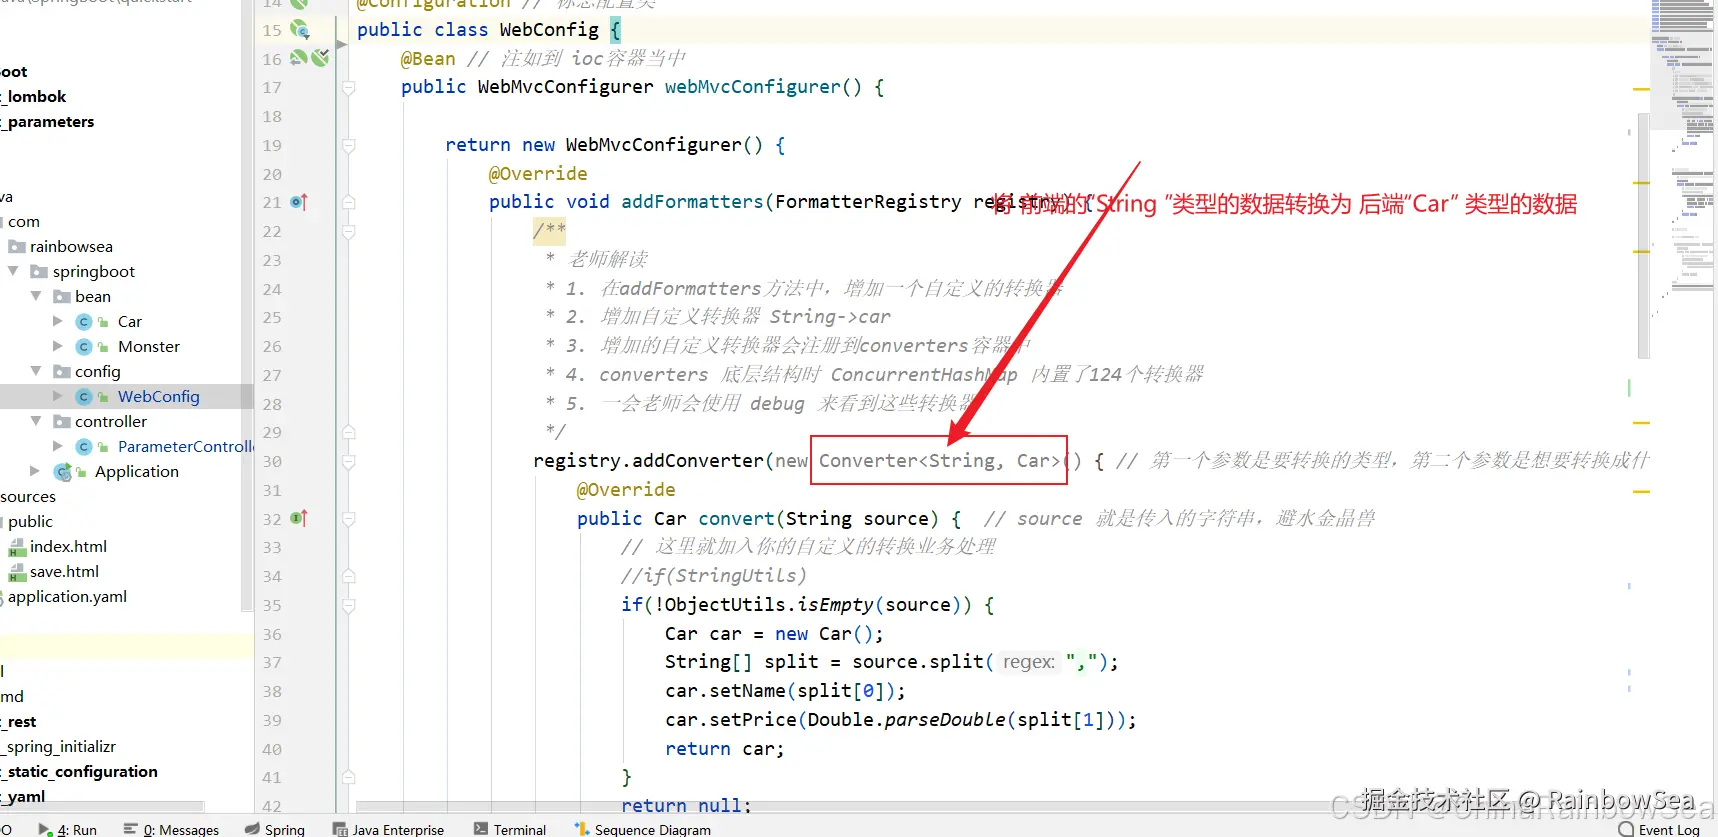
Task: Click line number 28 in the gutter
Action: click(272, 404)
